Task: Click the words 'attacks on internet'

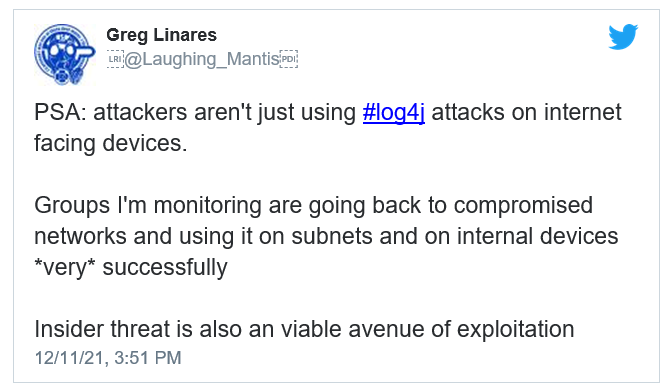Action: (527, 113)
